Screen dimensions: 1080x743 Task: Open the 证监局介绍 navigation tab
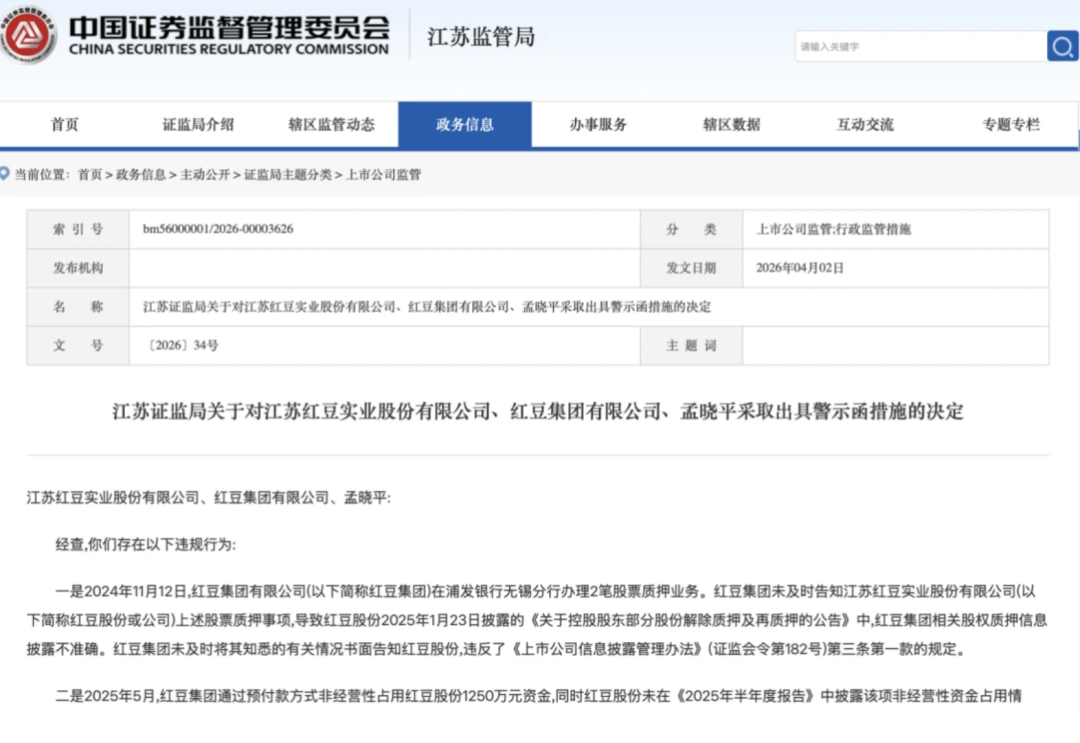pyautogui.click(x=198, y=125)
